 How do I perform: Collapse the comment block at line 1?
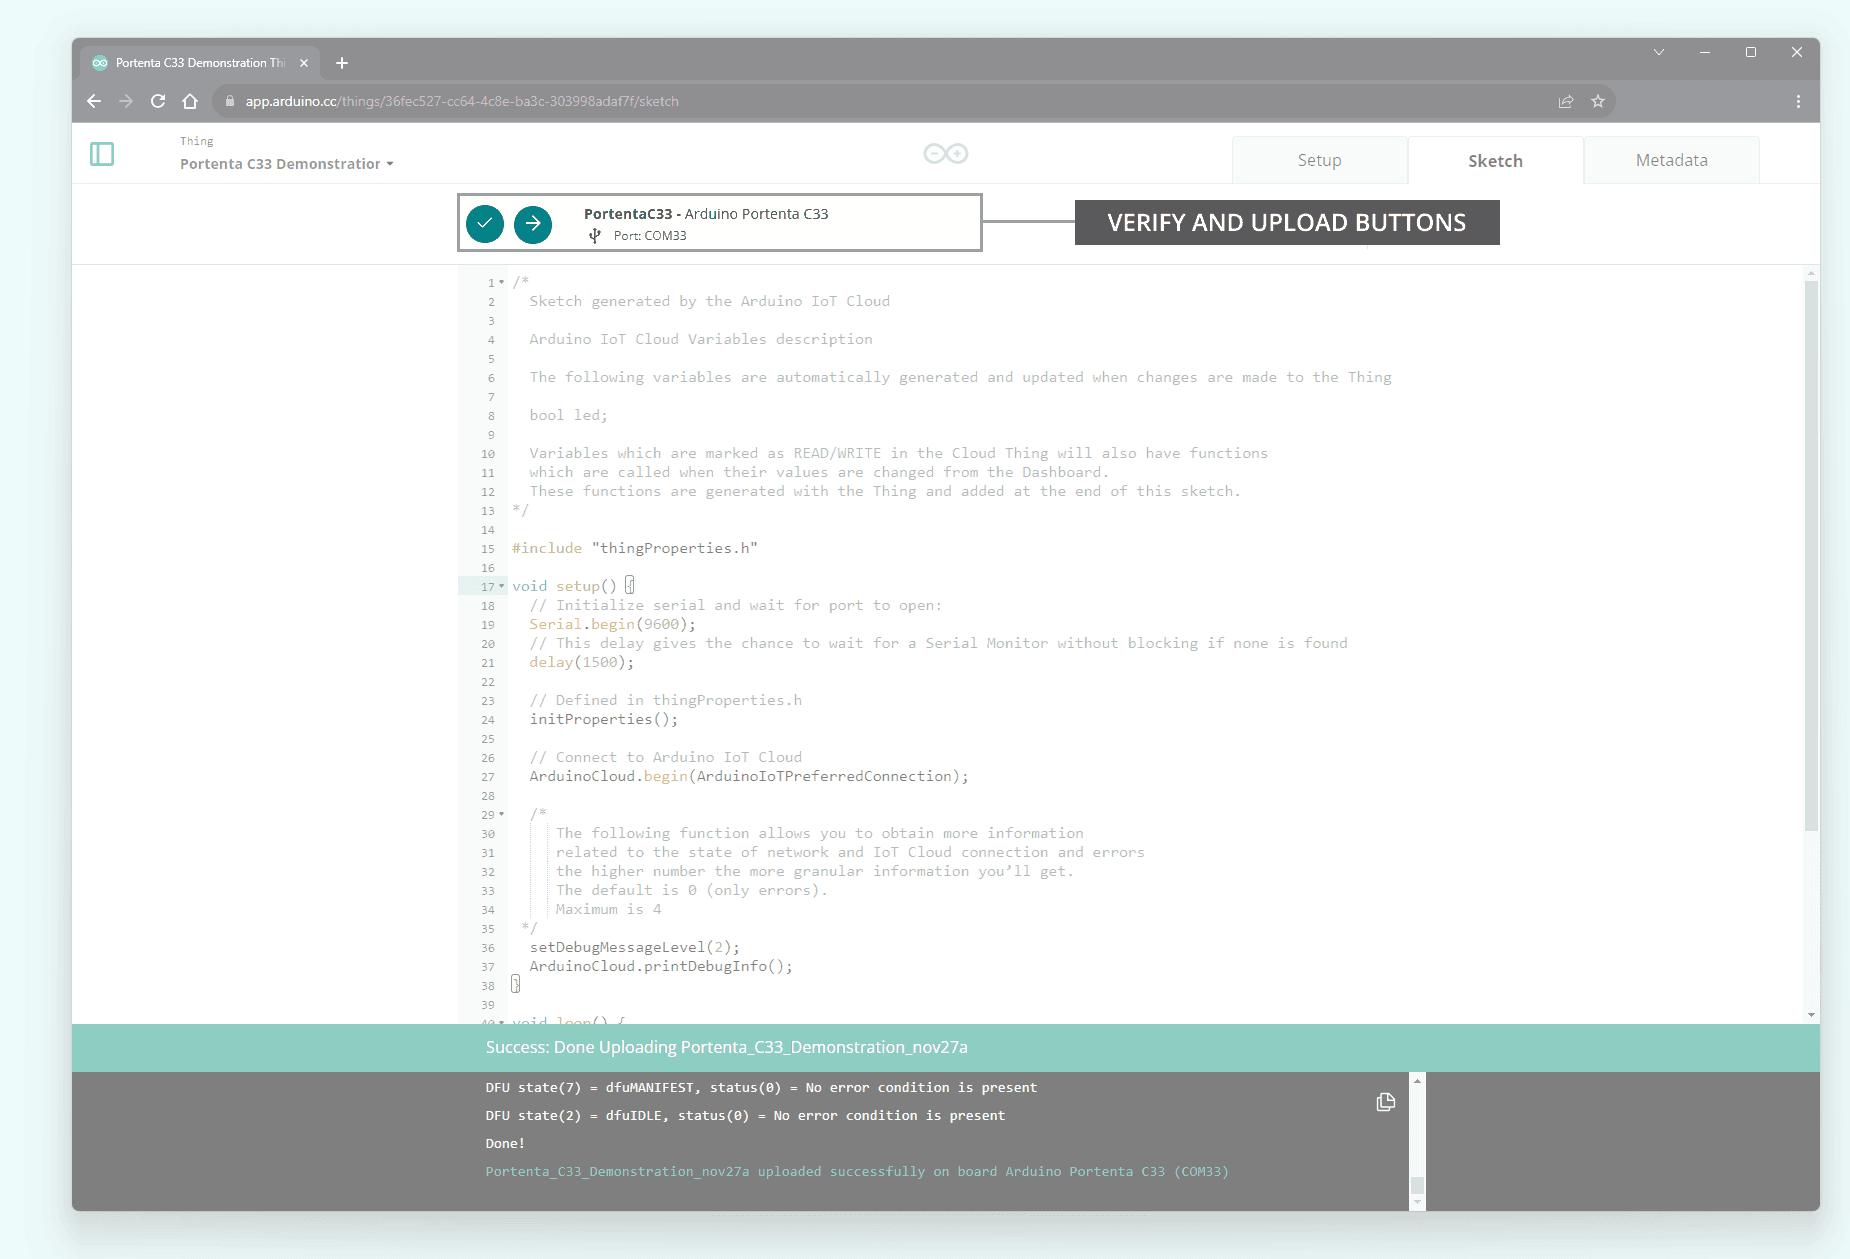pos(502,282)
